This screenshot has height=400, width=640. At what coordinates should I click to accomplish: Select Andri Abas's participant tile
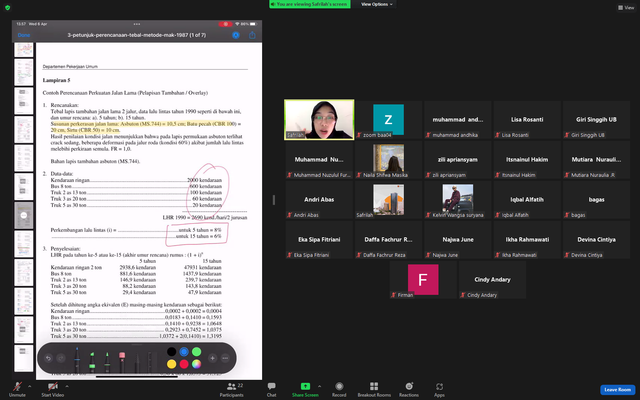(x=319, y=200)
